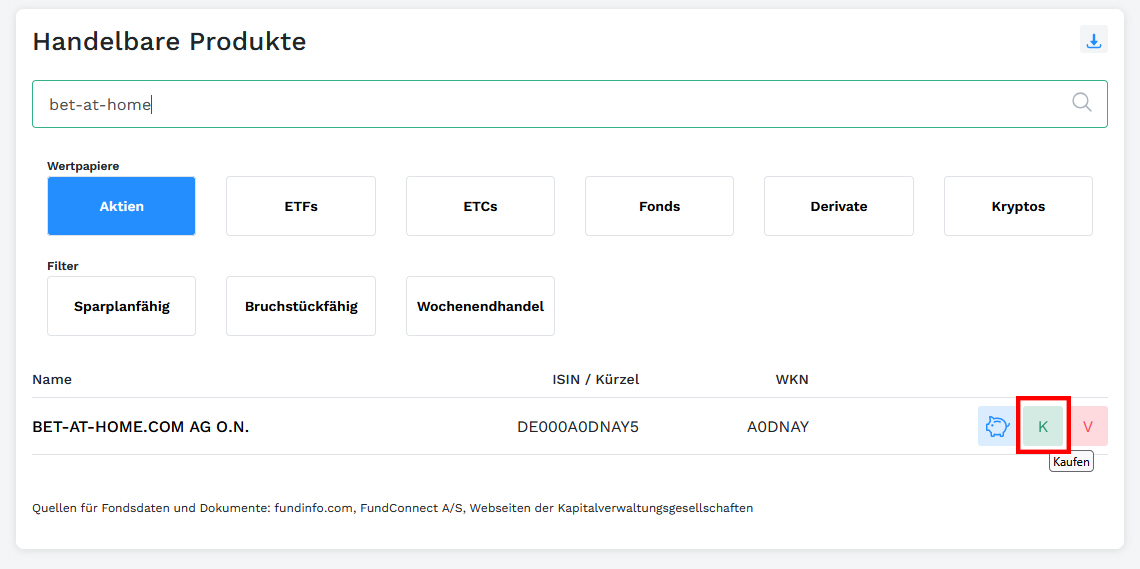Screen dimensions: 1140x569
Task: Click the WKN column header
Action: (792, 380)
